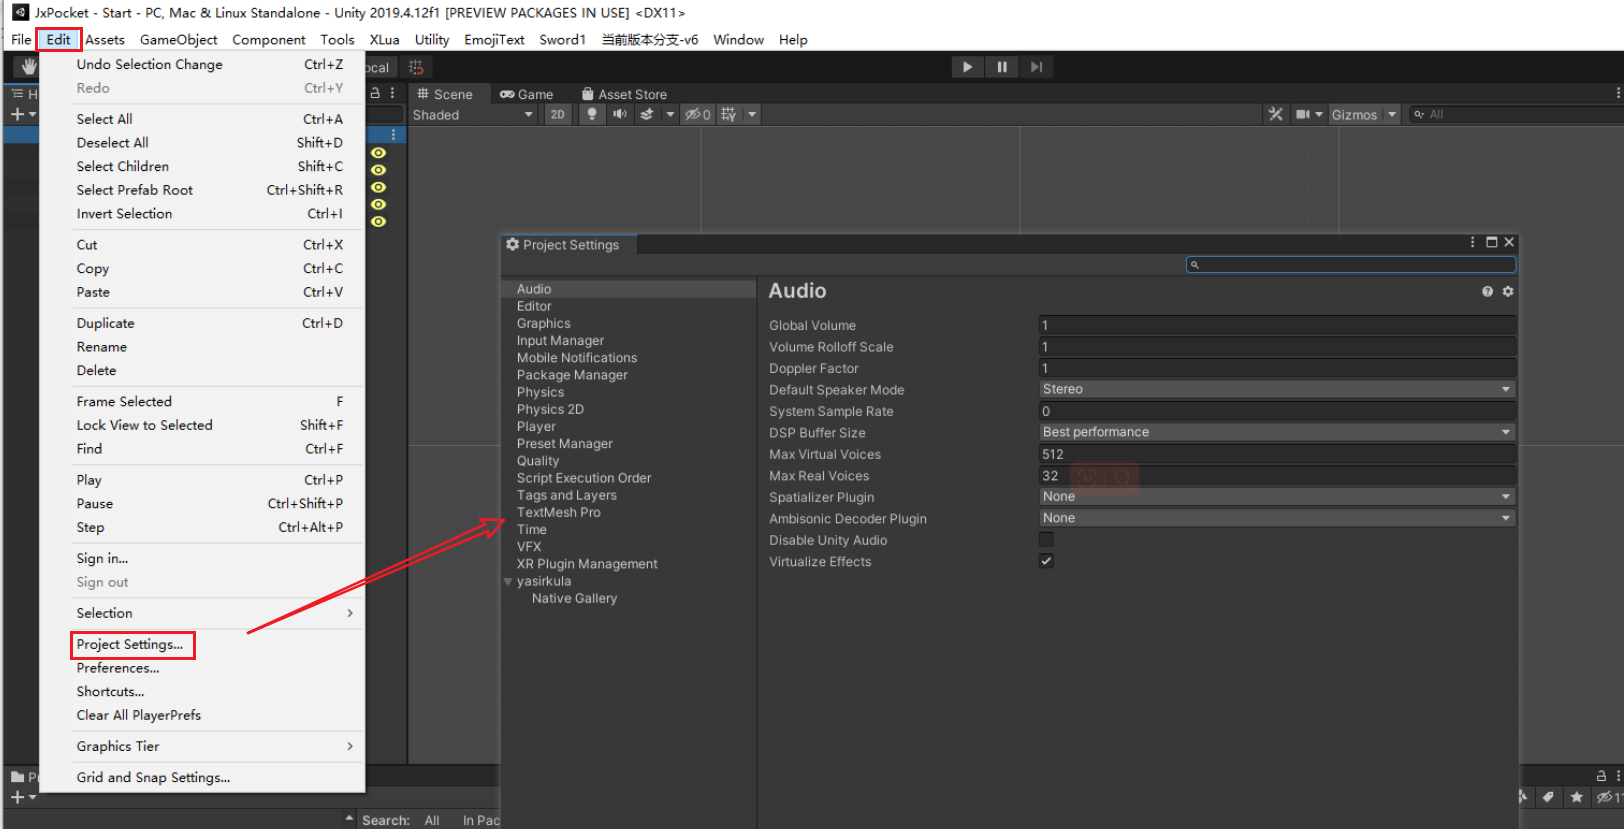1624x829 pixels.
Task: Disable the Virtualize Effects checkbox
Action: click(x=1046, y=561)
